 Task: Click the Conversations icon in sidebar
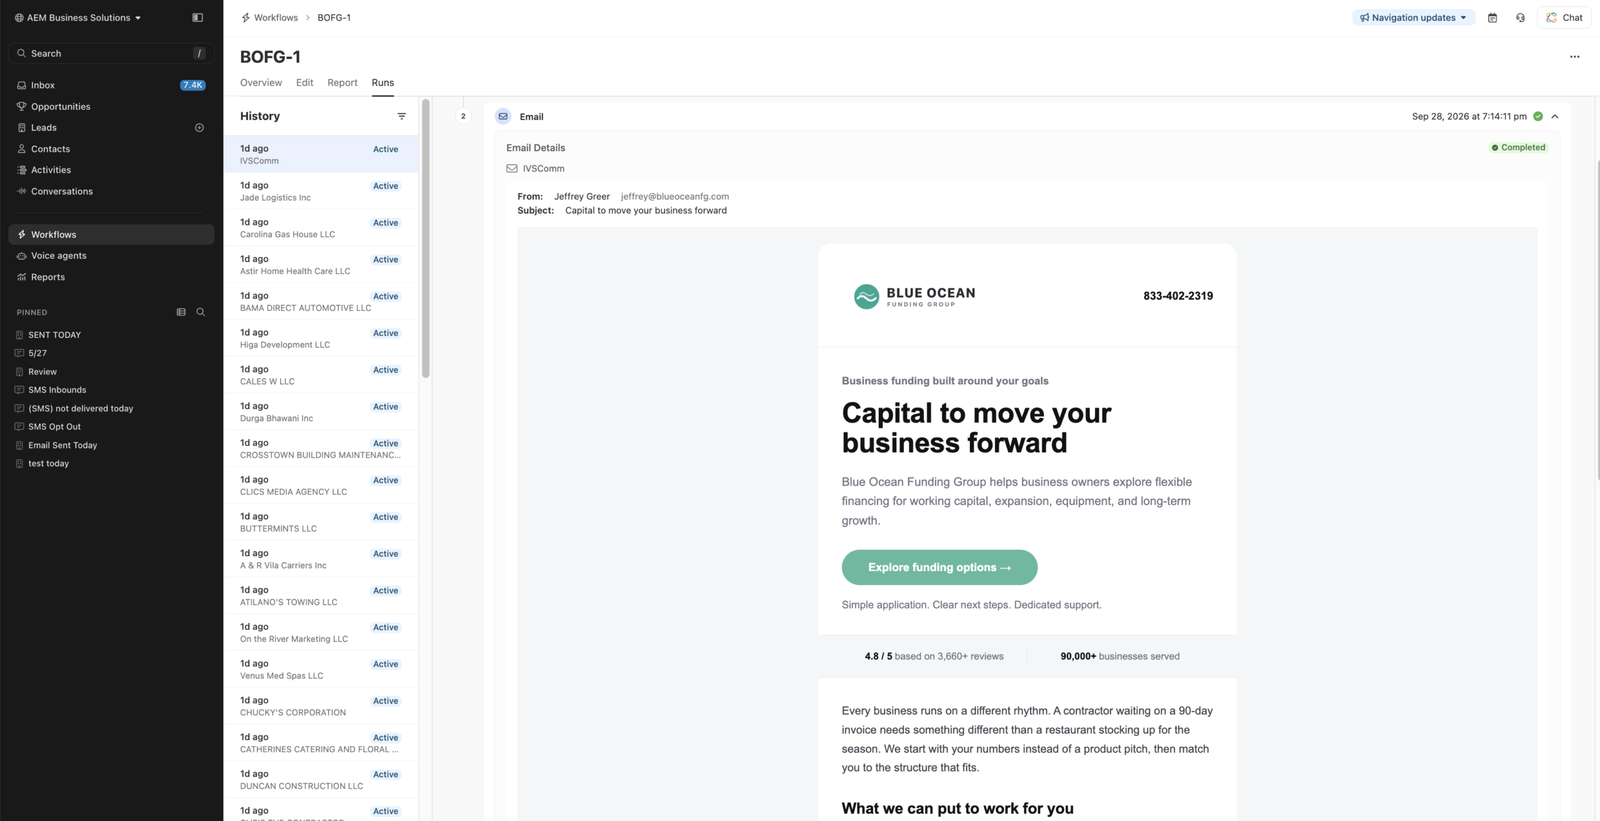[x=21, y=191]
